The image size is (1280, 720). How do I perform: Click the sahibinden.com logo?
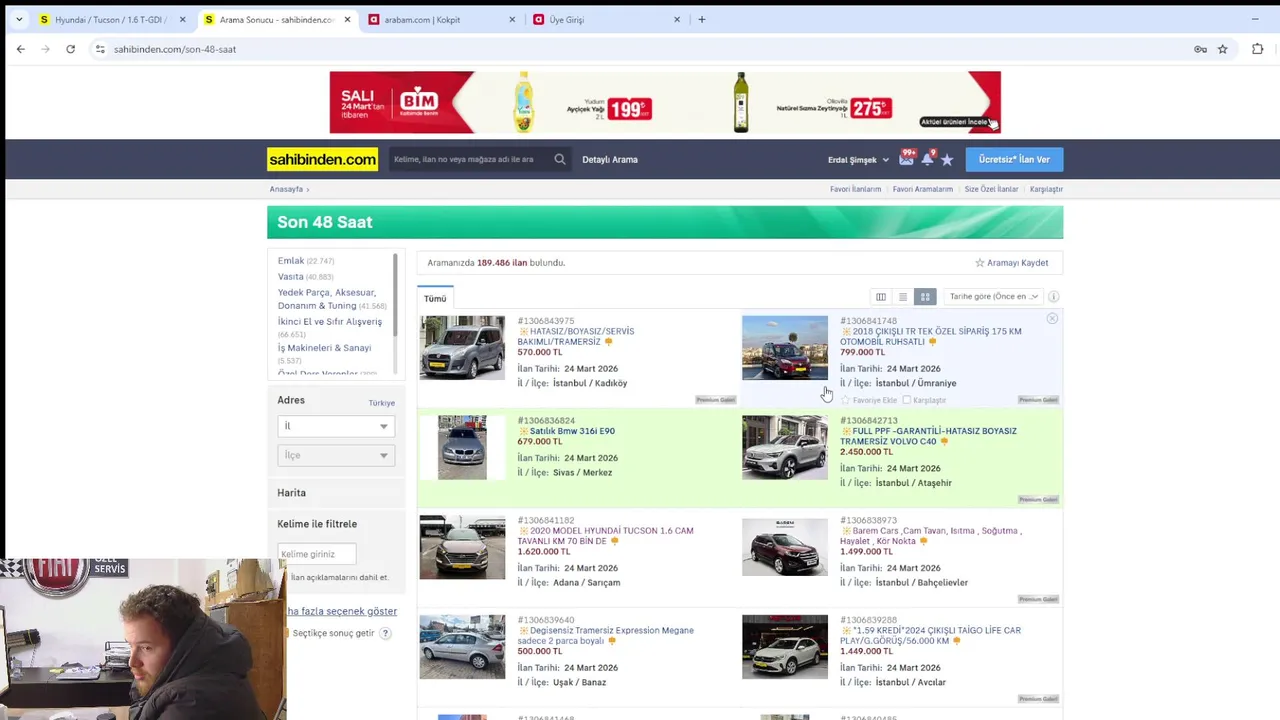pos(322,159)
